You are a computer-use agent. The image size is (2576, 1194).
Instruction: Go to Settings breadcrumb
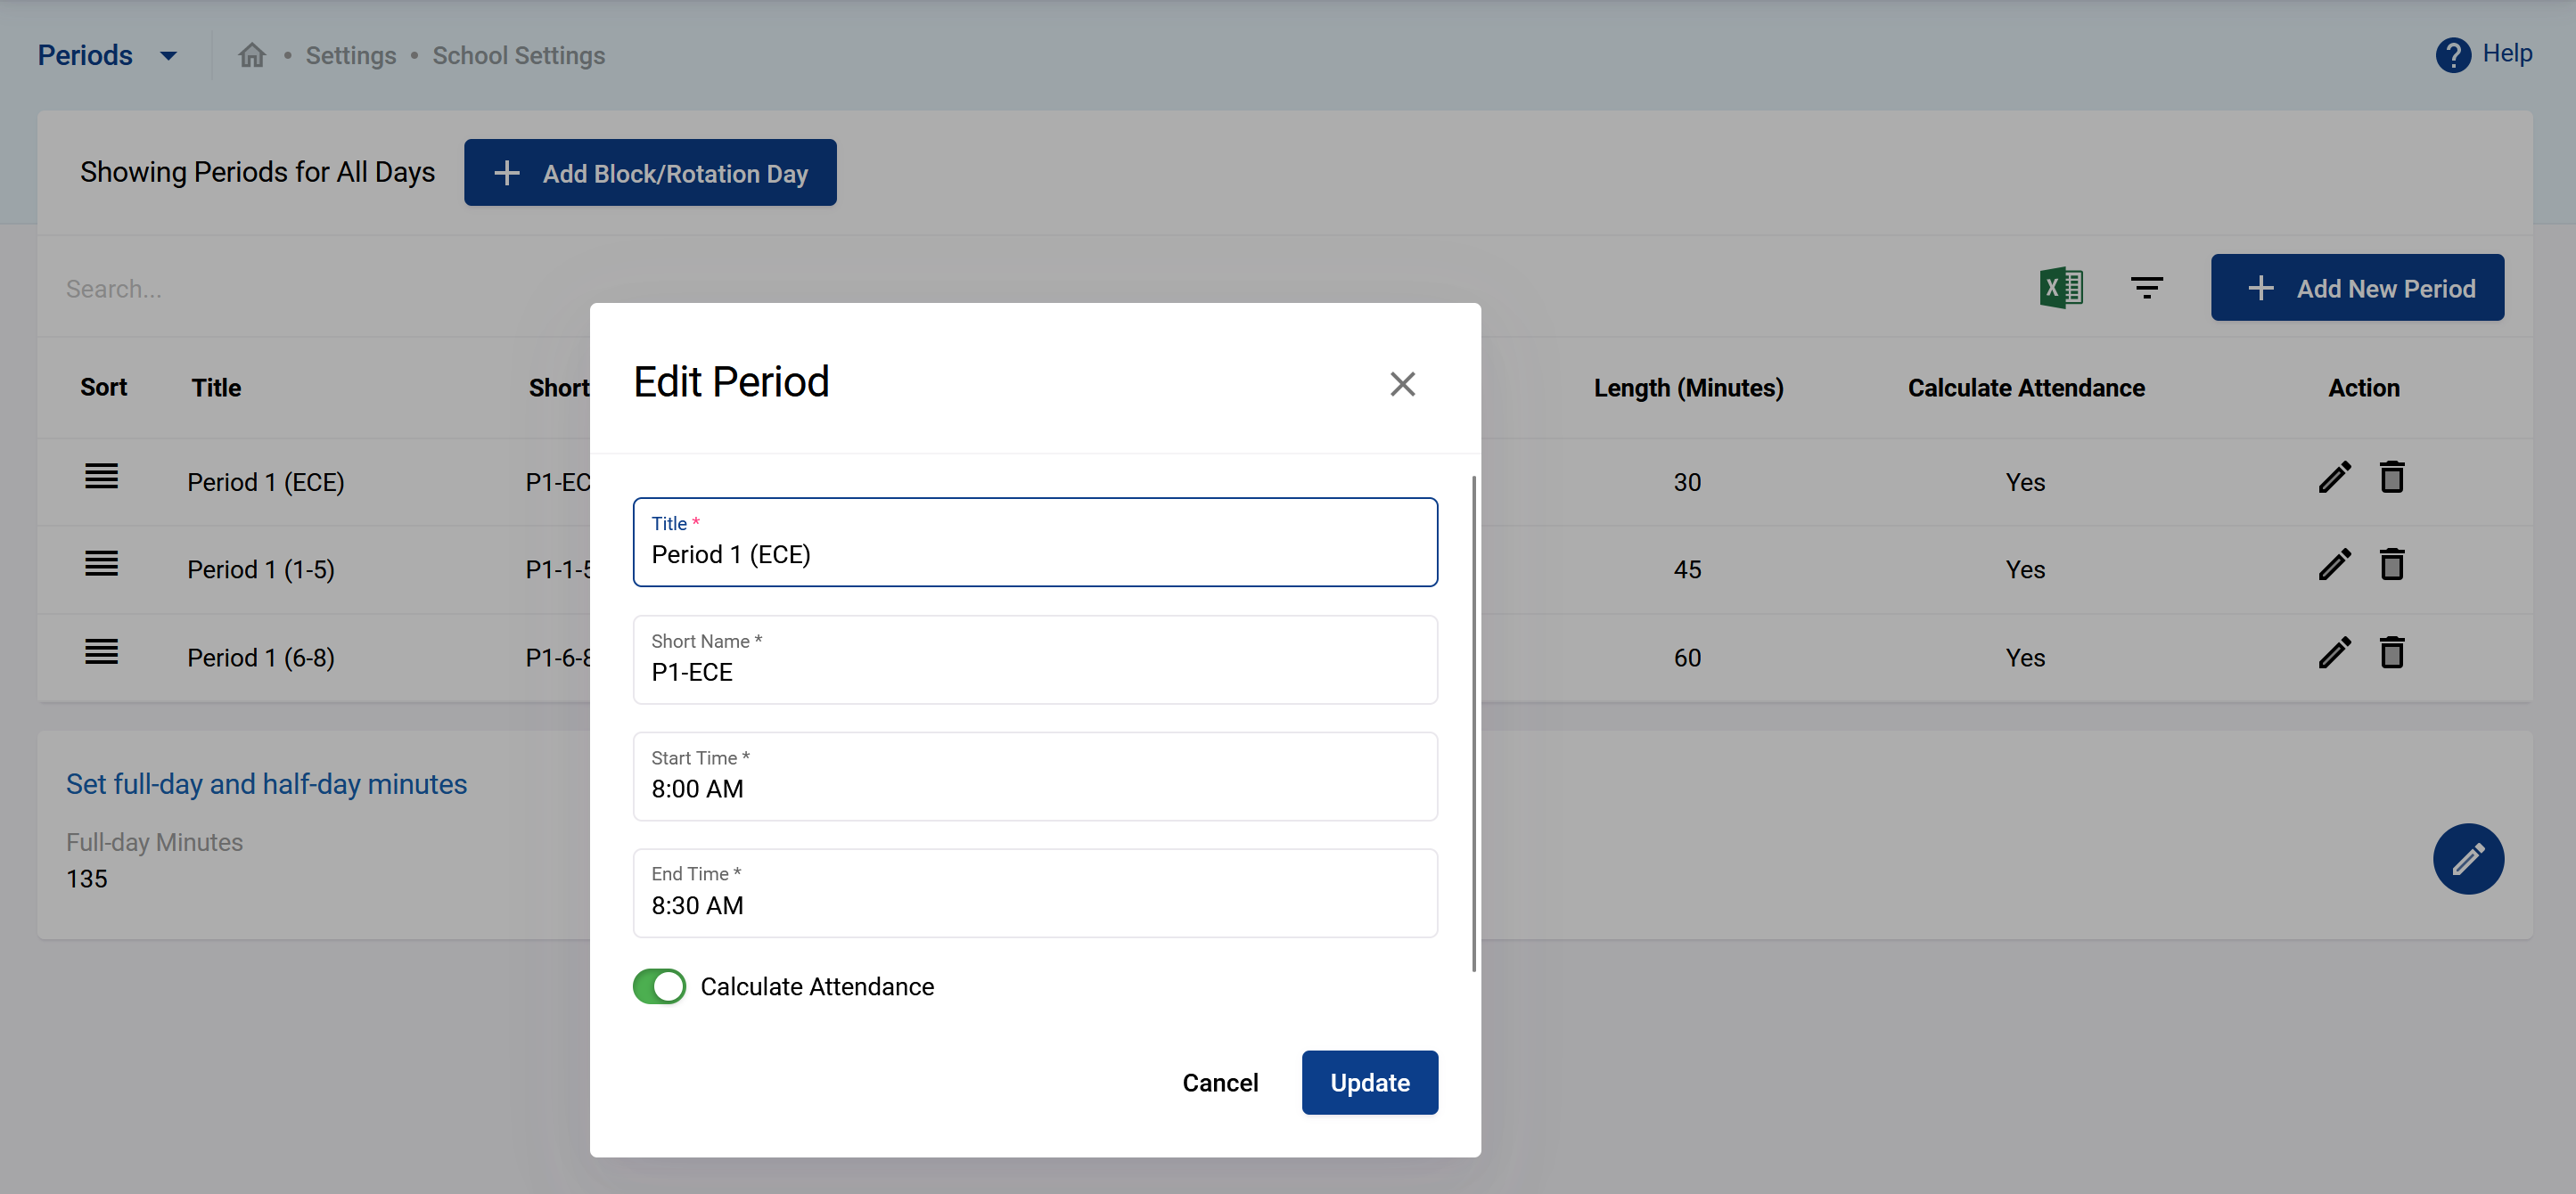[x=350, y=56]
